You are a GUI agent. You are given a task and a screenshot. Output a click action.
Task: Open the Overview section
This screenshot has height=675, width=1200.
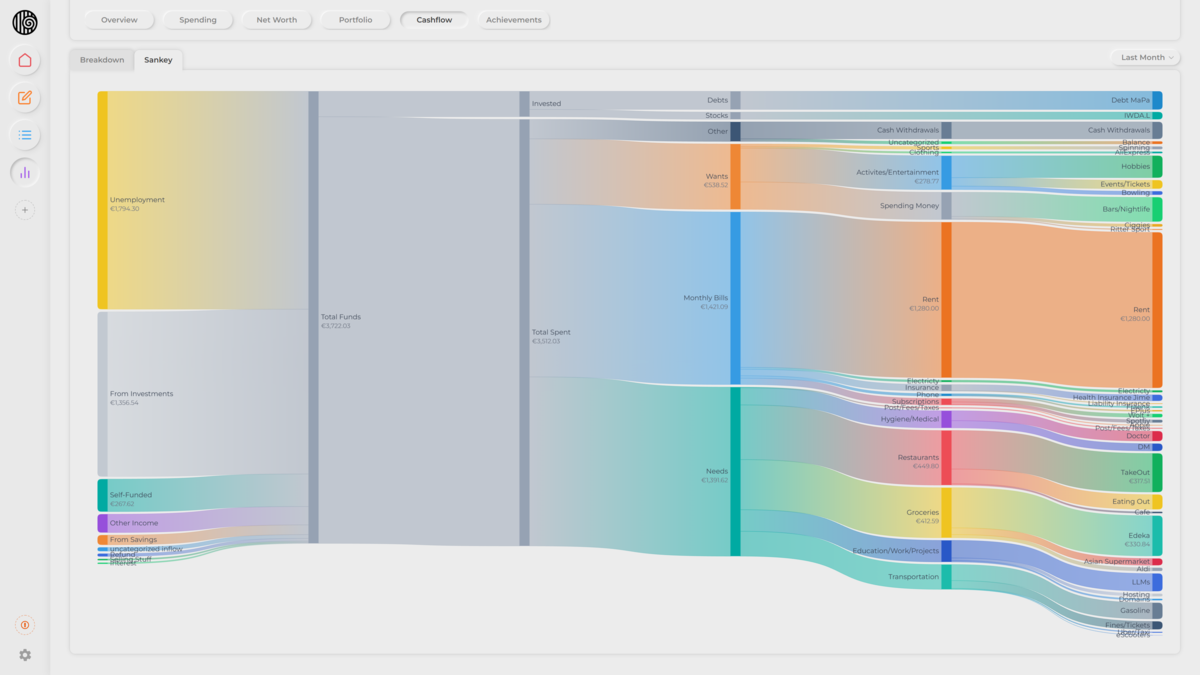[x=119, y=20]
